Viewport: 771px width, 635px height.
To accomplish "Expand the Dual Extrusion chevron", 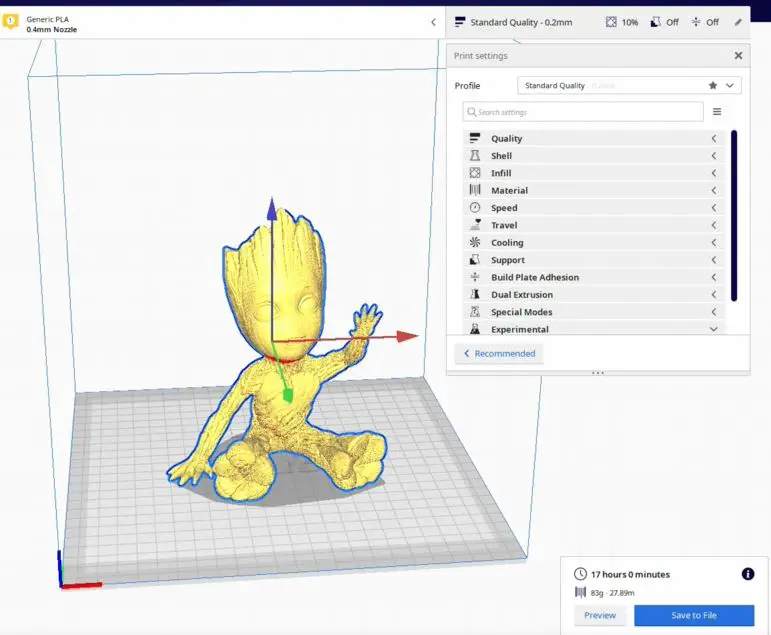I will (x=713, y=294).
